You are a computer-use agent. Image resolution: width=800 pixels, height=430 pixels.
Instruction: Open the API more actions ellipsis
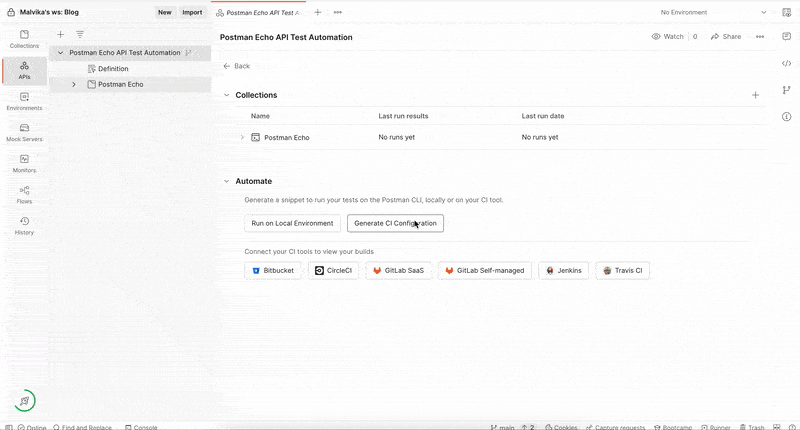(x=760, y=37)
